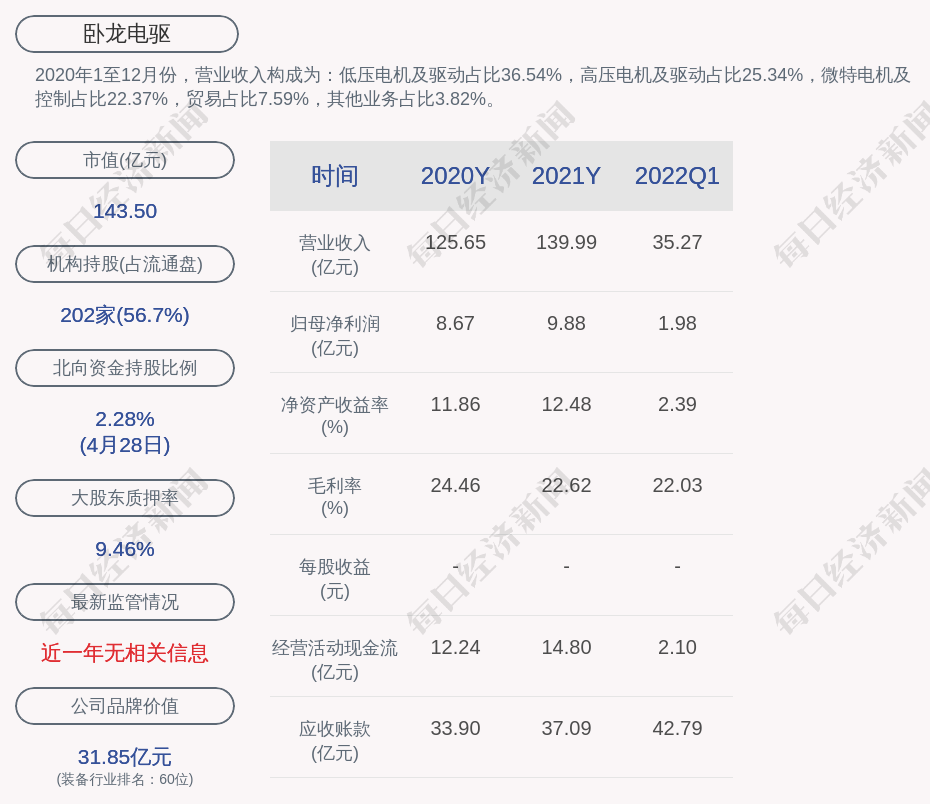Click the 时间 table header

coord(335,176)
